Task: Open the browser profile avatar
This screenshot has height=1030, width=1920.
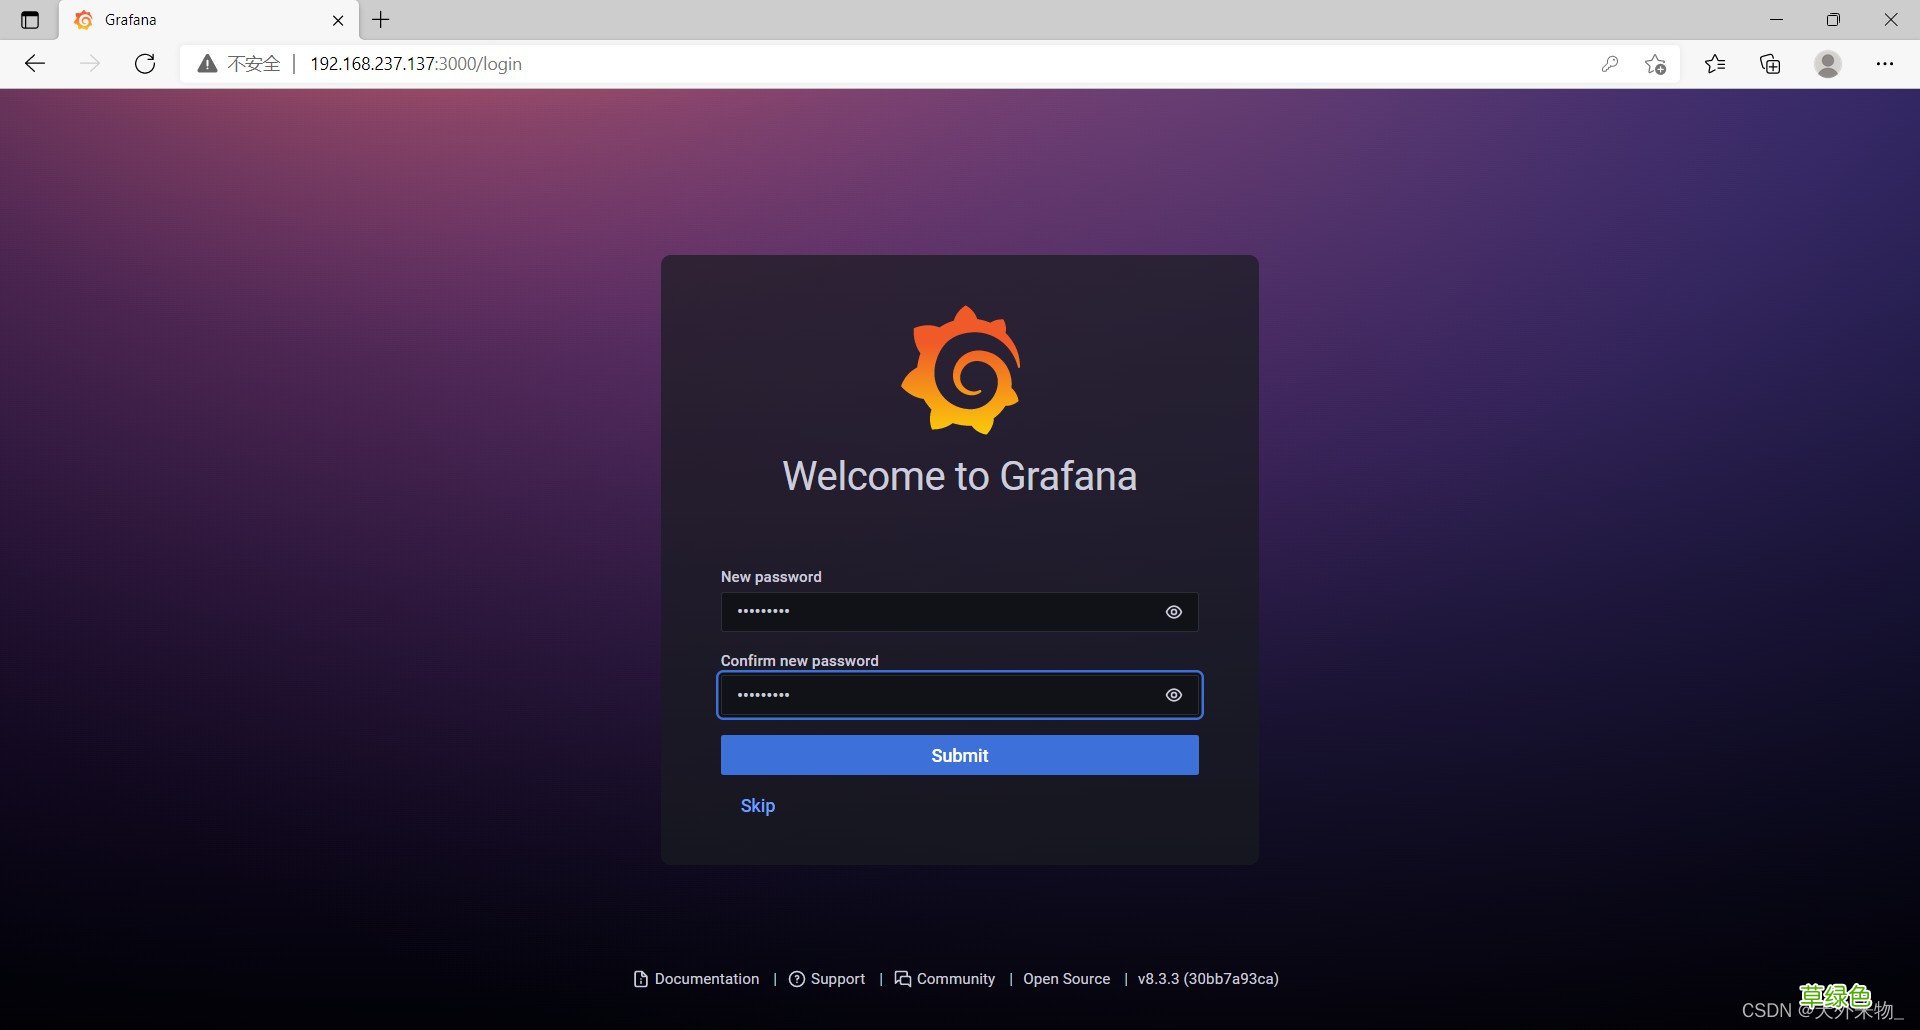Action: pos(1828,64)
